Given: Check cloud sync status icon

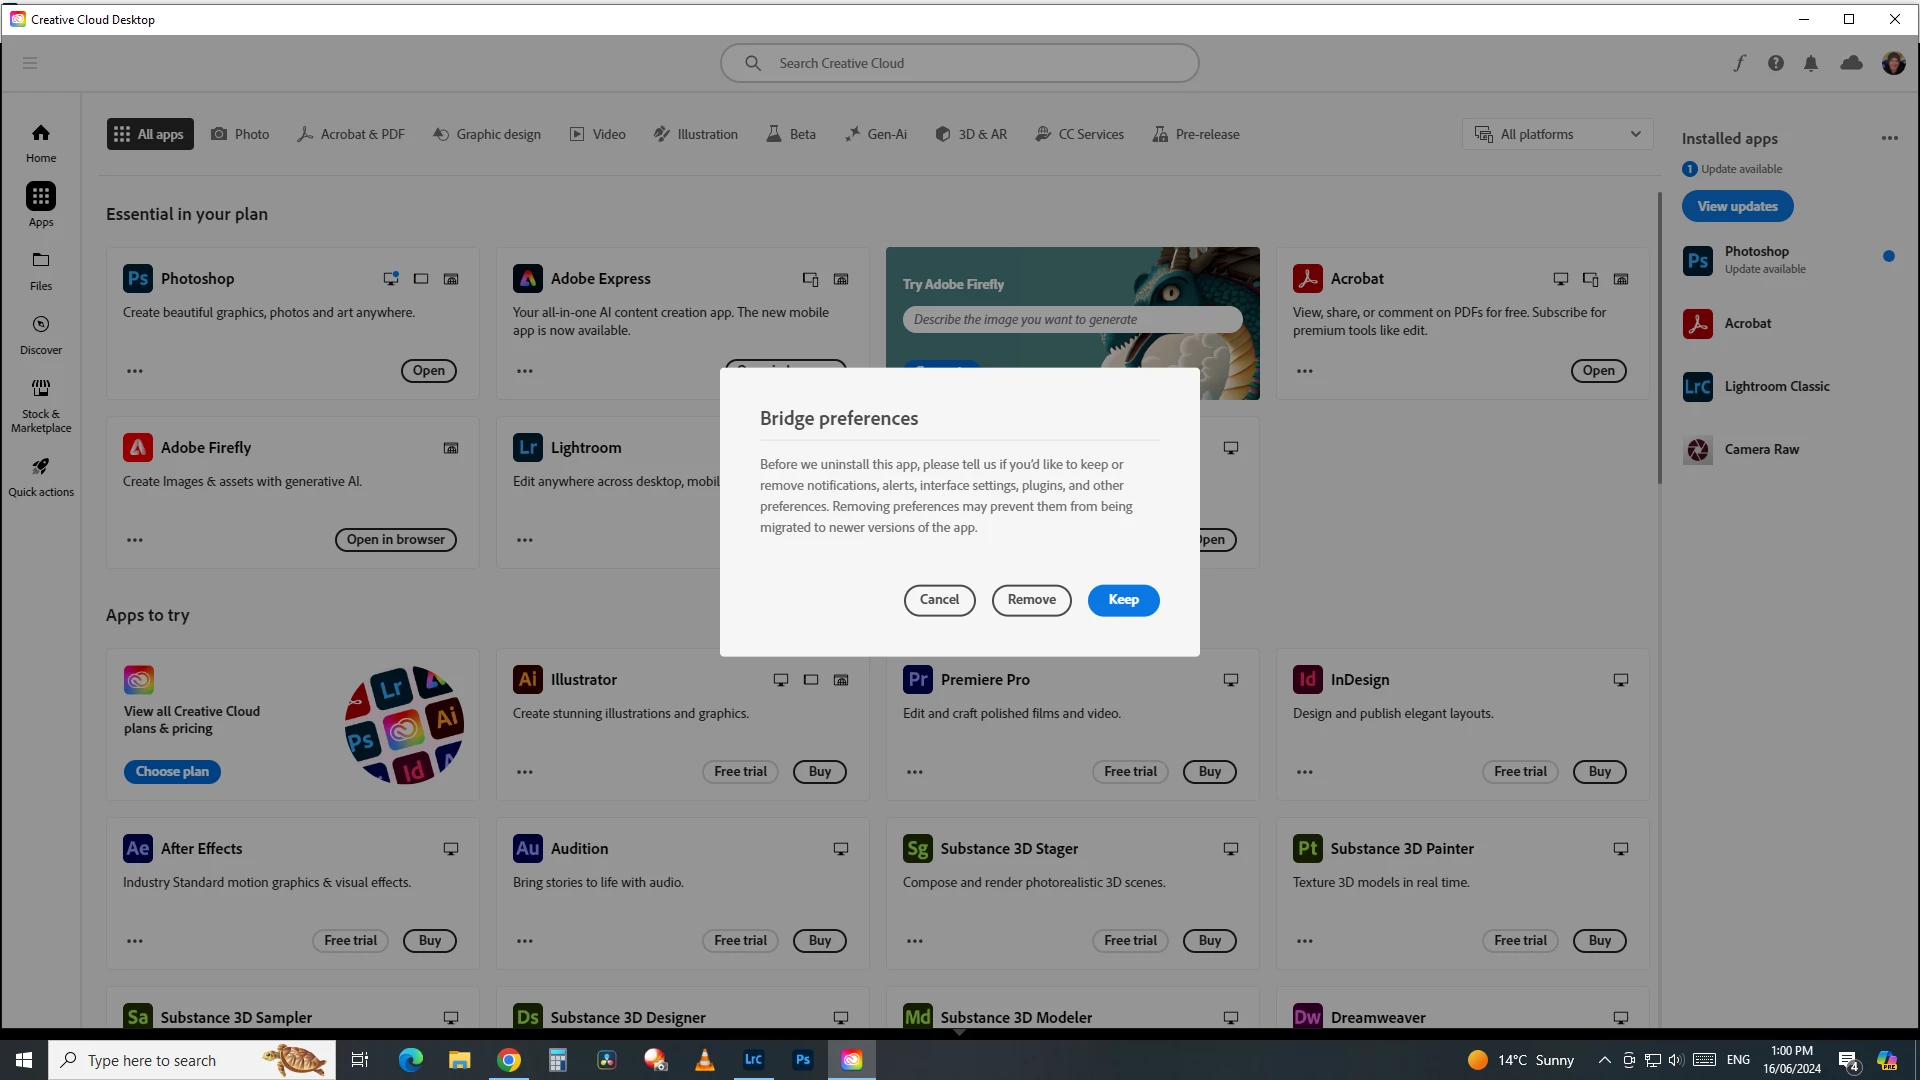Looking at the screenshot, I should (x=1851, y=63).
